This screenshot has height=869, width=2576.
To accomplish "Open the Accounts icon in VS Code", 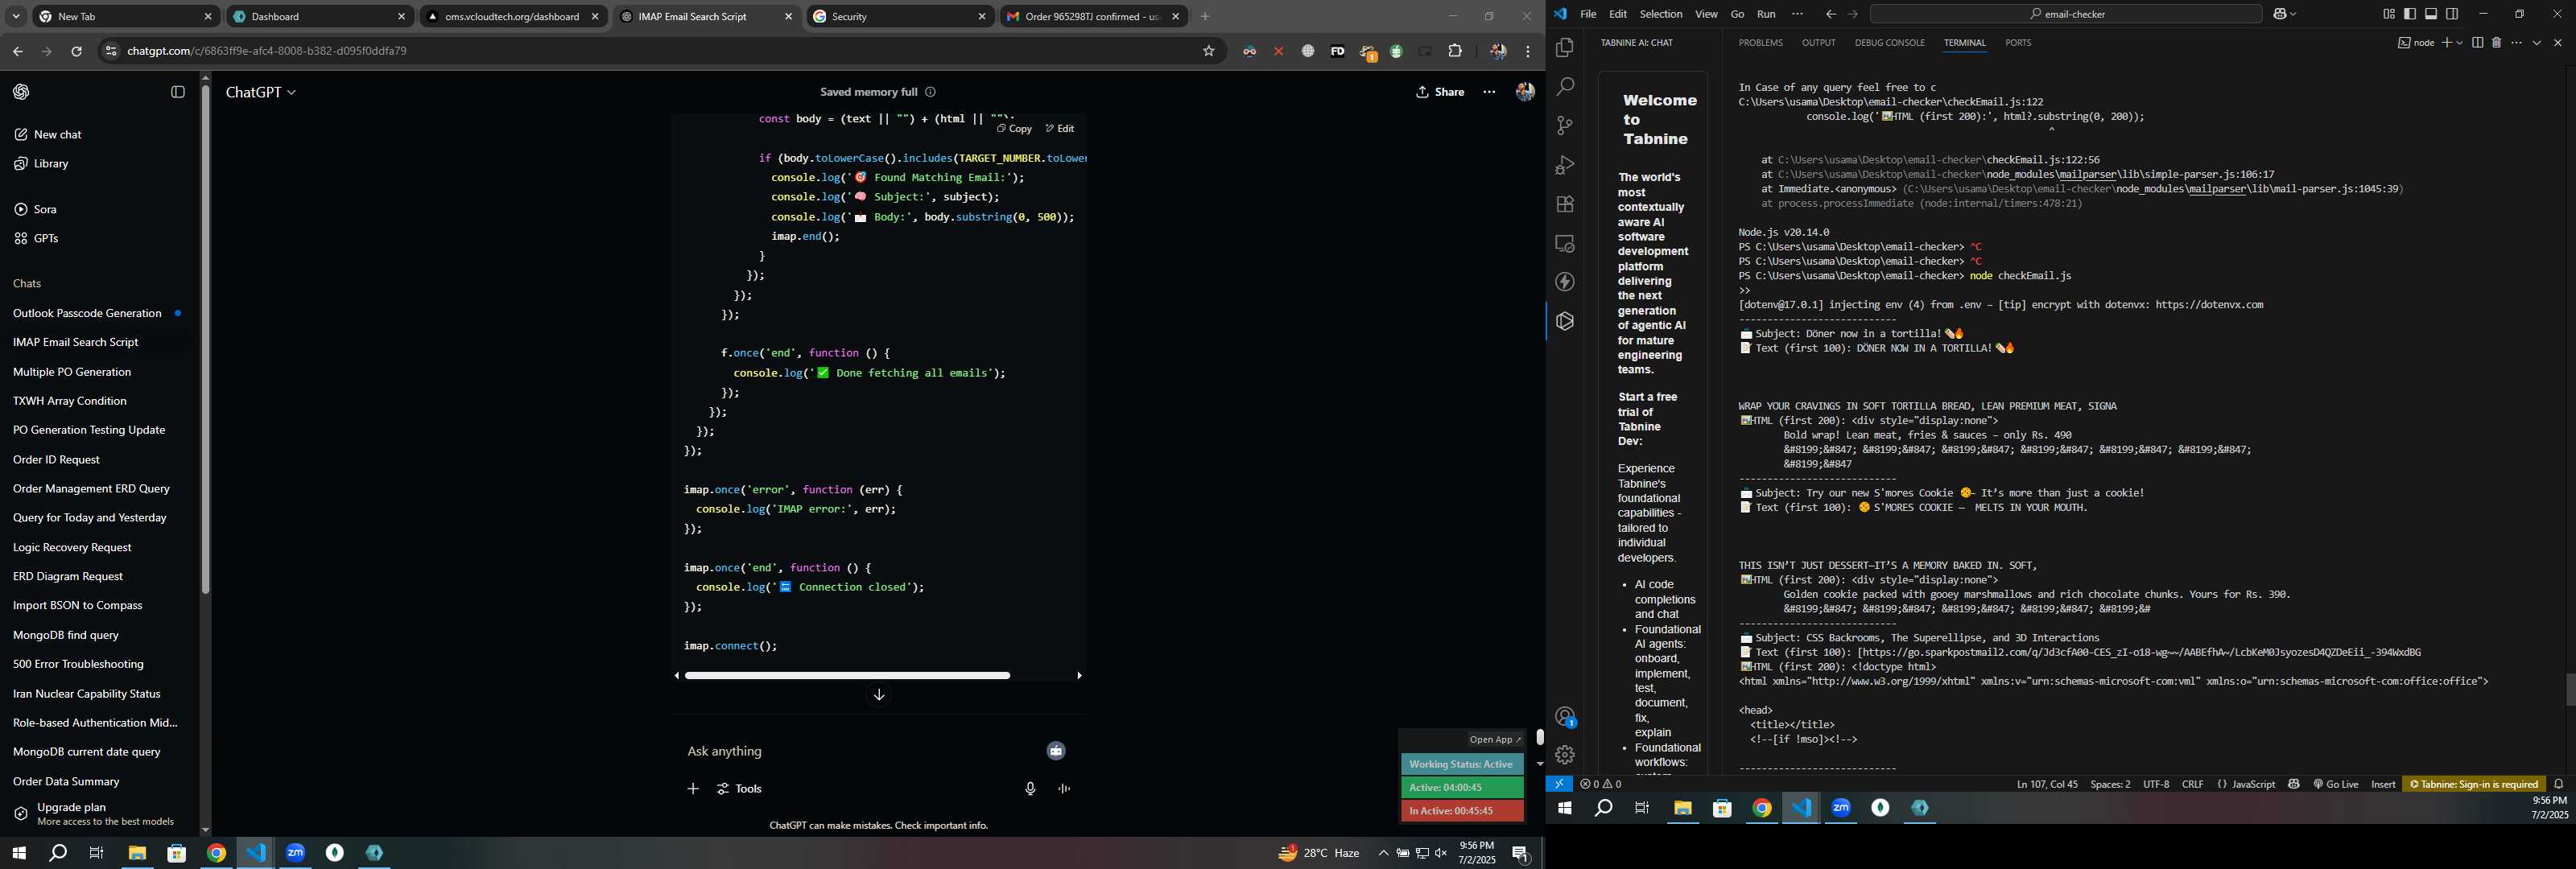I will pyautogui.click(x=1565, y=717).
